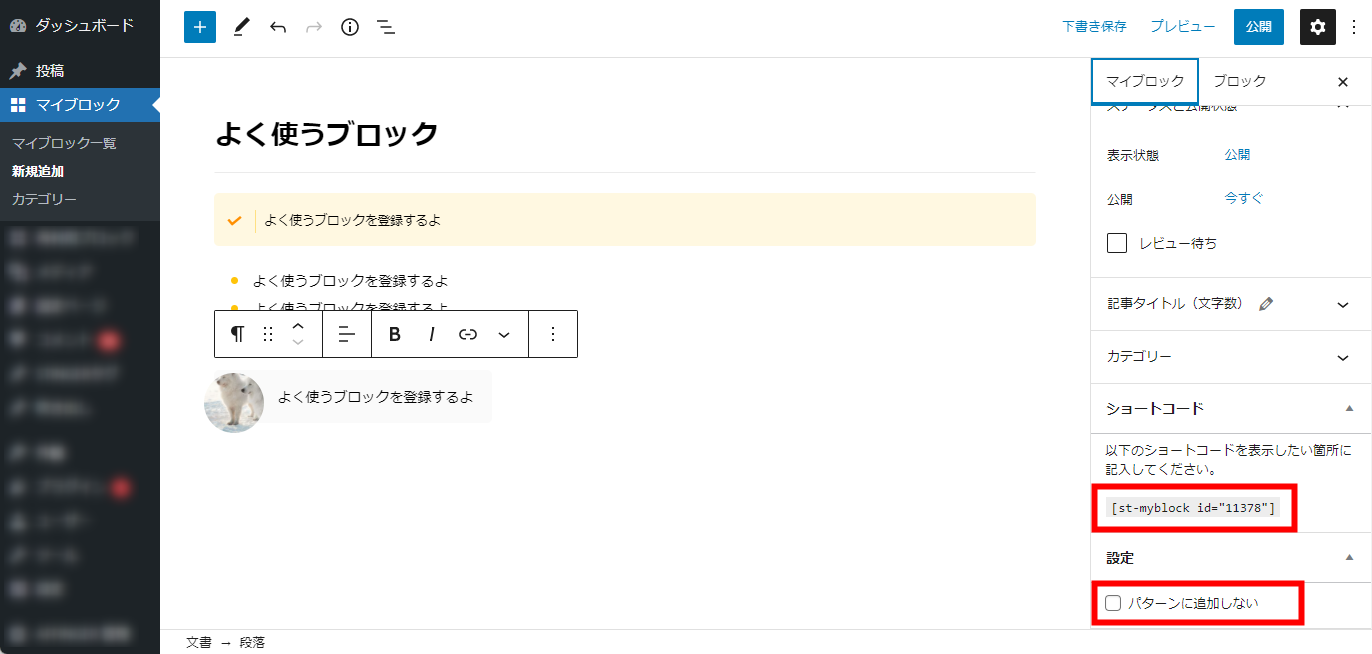The height and width of the screenshot is (654, 1372).
Task: Select the pencil Tools icon in top toolbar
Action: tap(240, 27)
